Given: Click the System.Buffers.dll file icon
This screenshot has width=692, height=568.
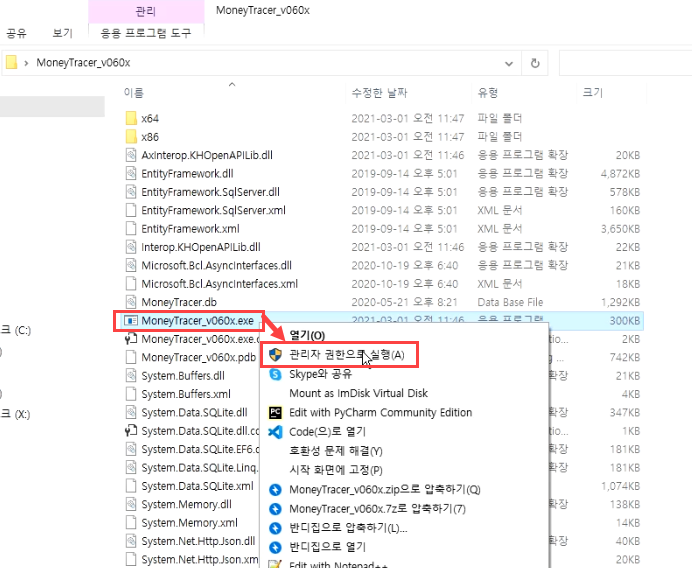Looking at the screenshot, I should tap(131, 376).
